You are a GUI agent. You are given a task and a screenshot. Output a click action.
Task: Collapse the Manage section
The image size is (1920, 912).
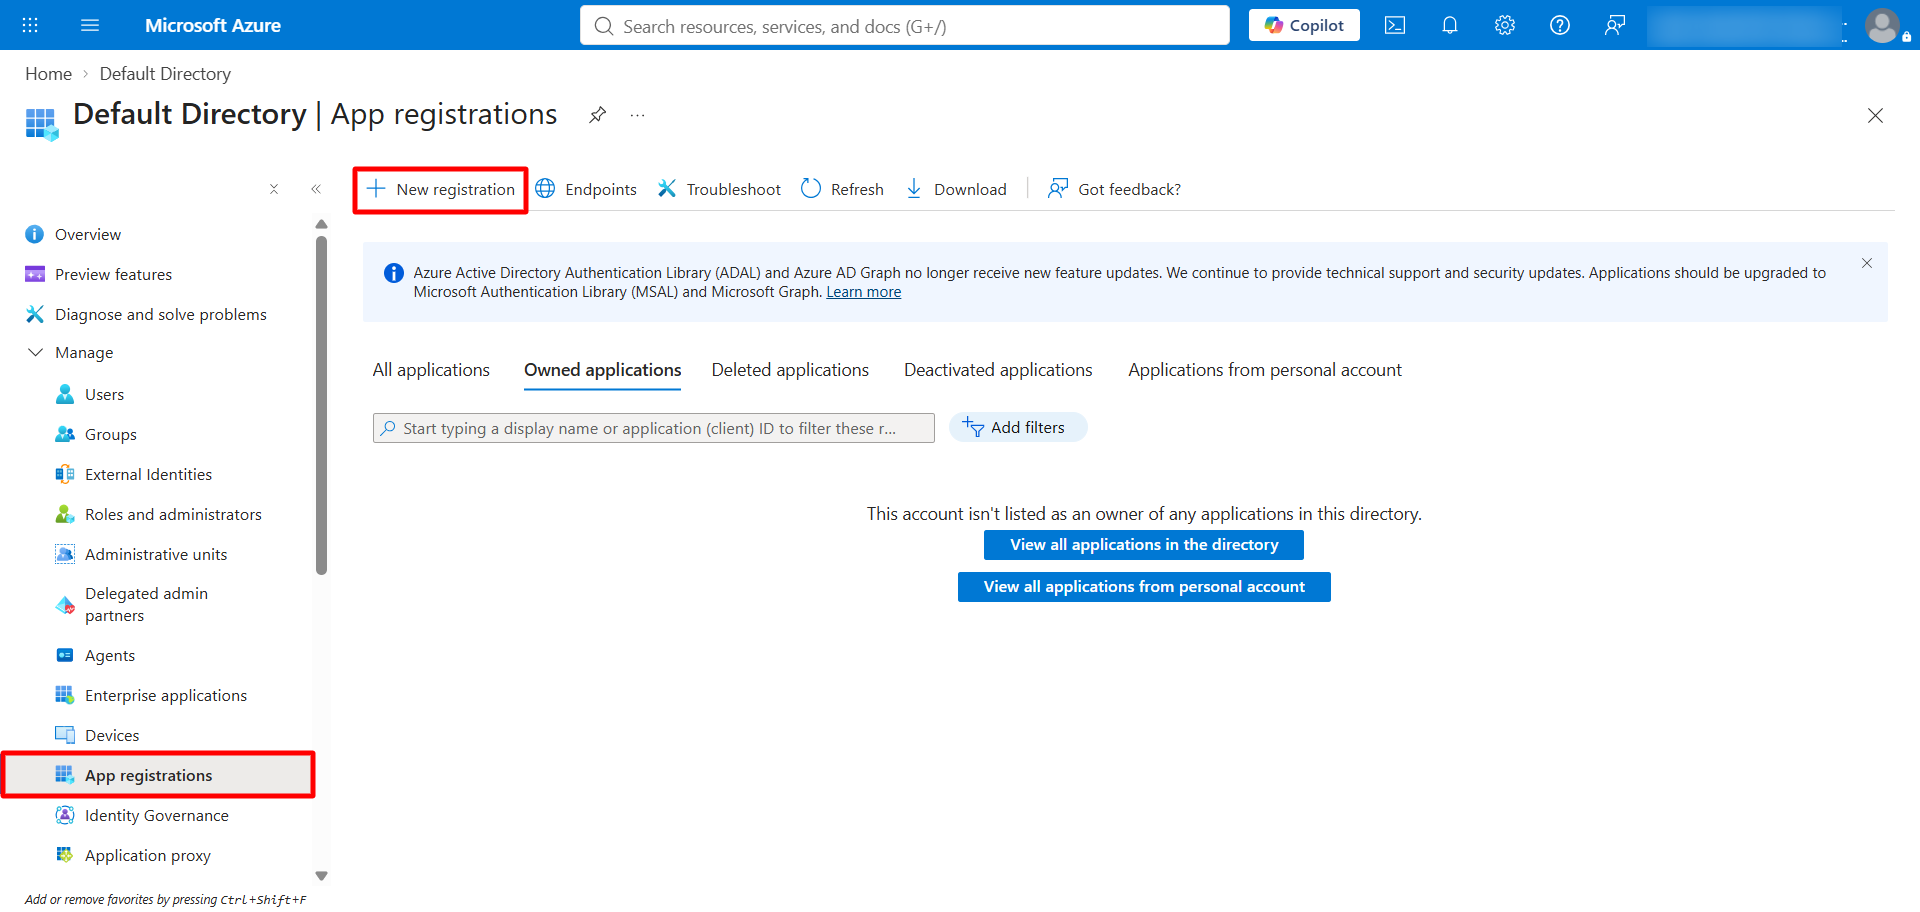36,352
